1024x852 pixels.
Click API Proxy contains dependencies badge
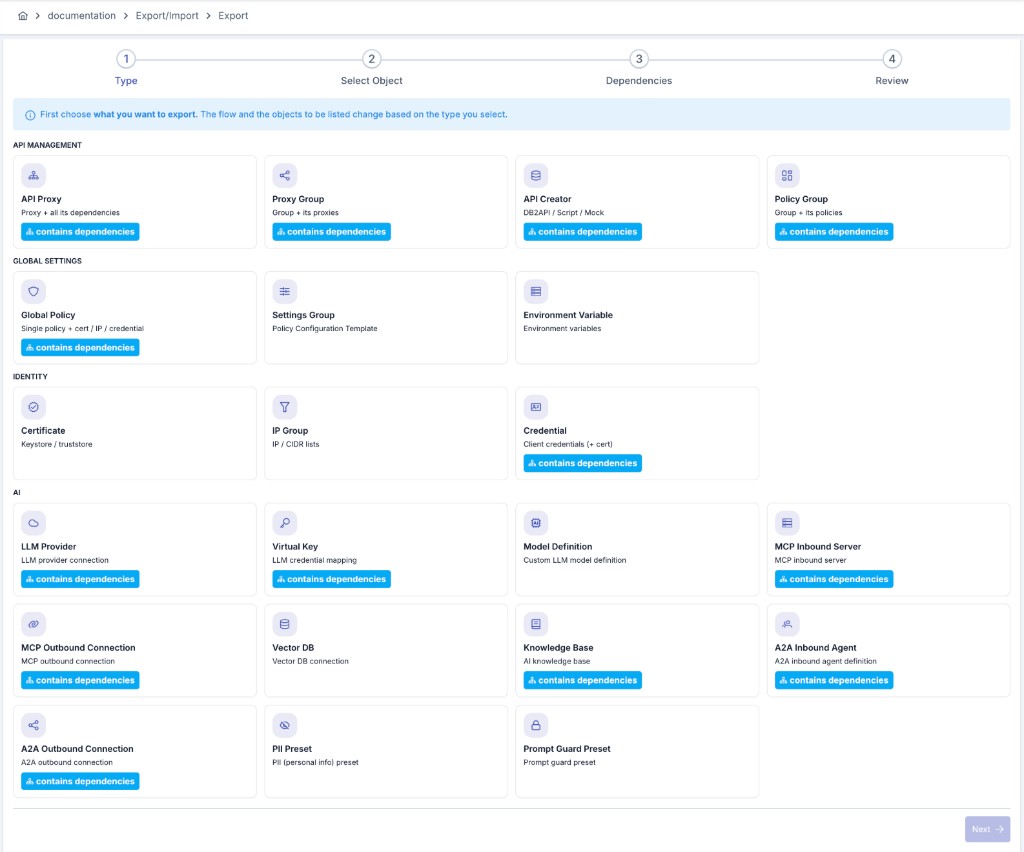coord(80,232)
